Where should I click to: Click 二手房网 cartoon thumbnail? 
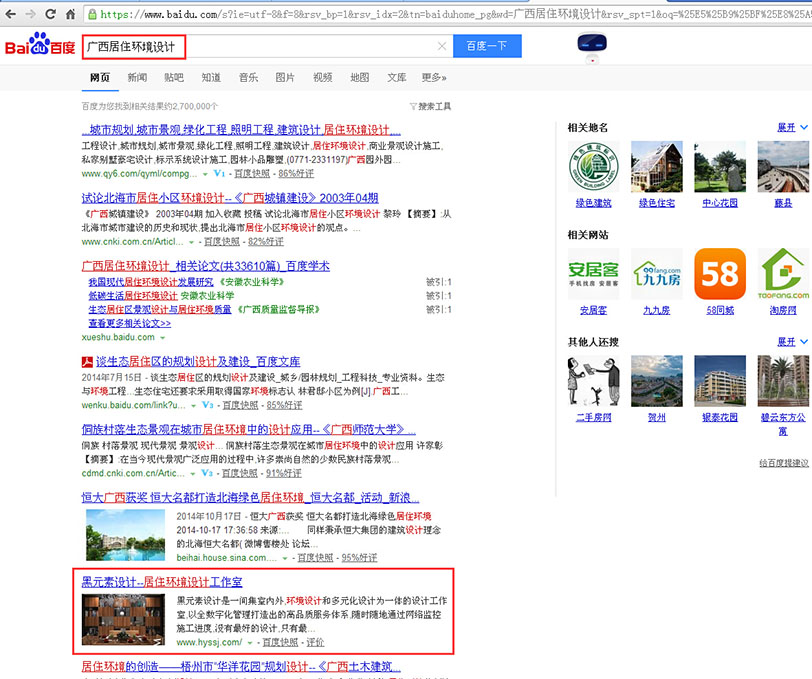pyautogui.click(x=593, y=381)
